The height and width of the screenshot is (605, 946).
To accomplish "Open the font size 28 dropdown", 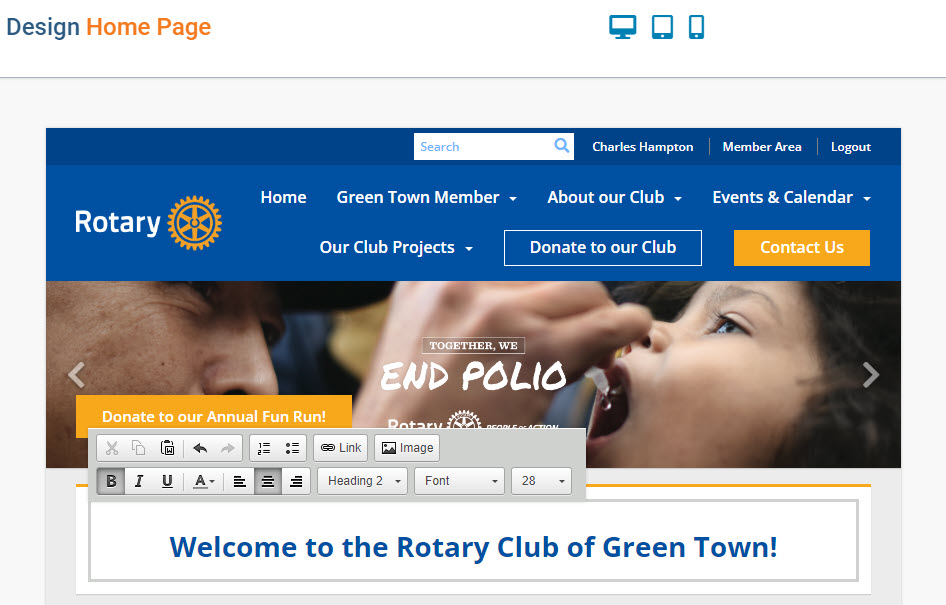I will pyautogui.click(x=541, y=481).
